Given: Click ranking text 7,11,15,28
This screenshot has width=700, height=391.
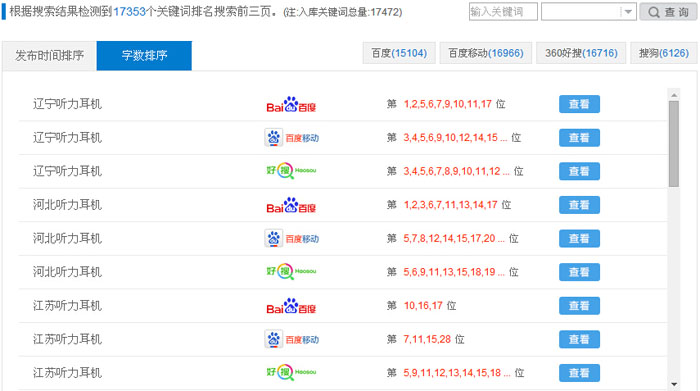Looking at the screenshot, I should [427, 339].
